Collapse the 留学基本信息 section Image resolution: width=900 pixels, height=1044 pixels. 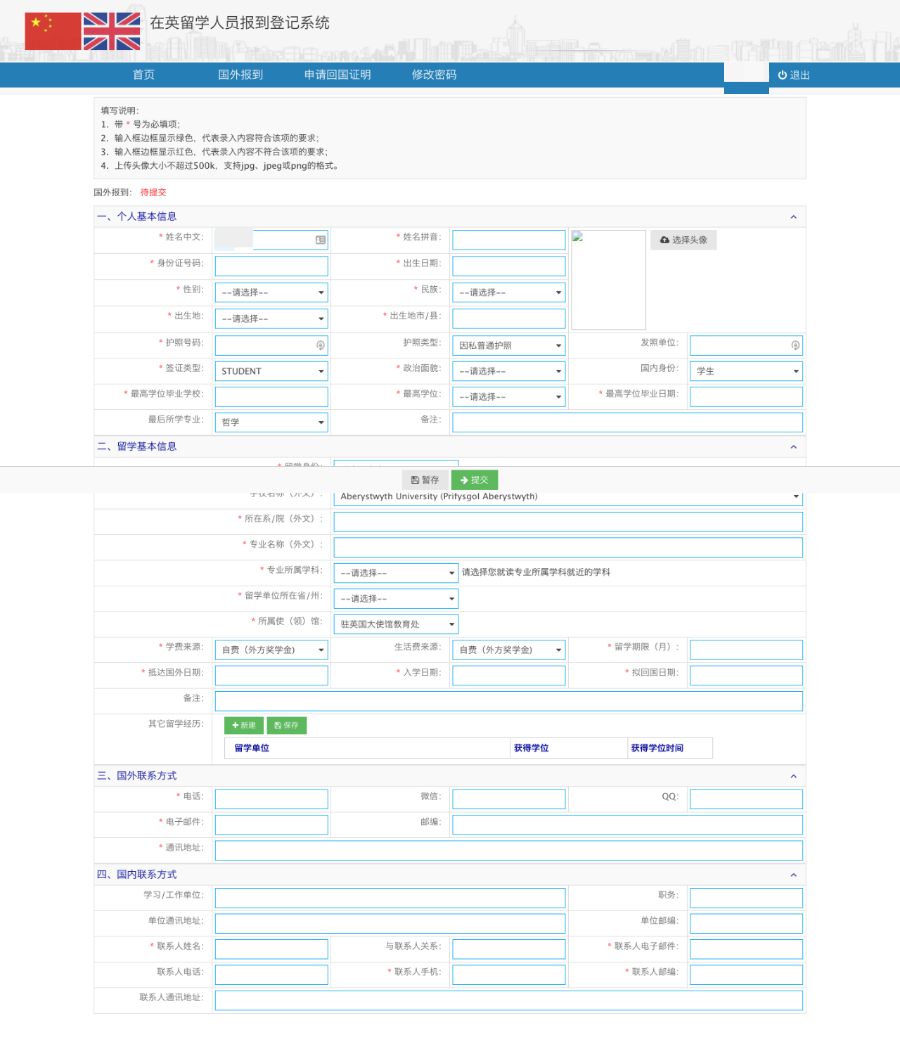(x=793, y=447)
